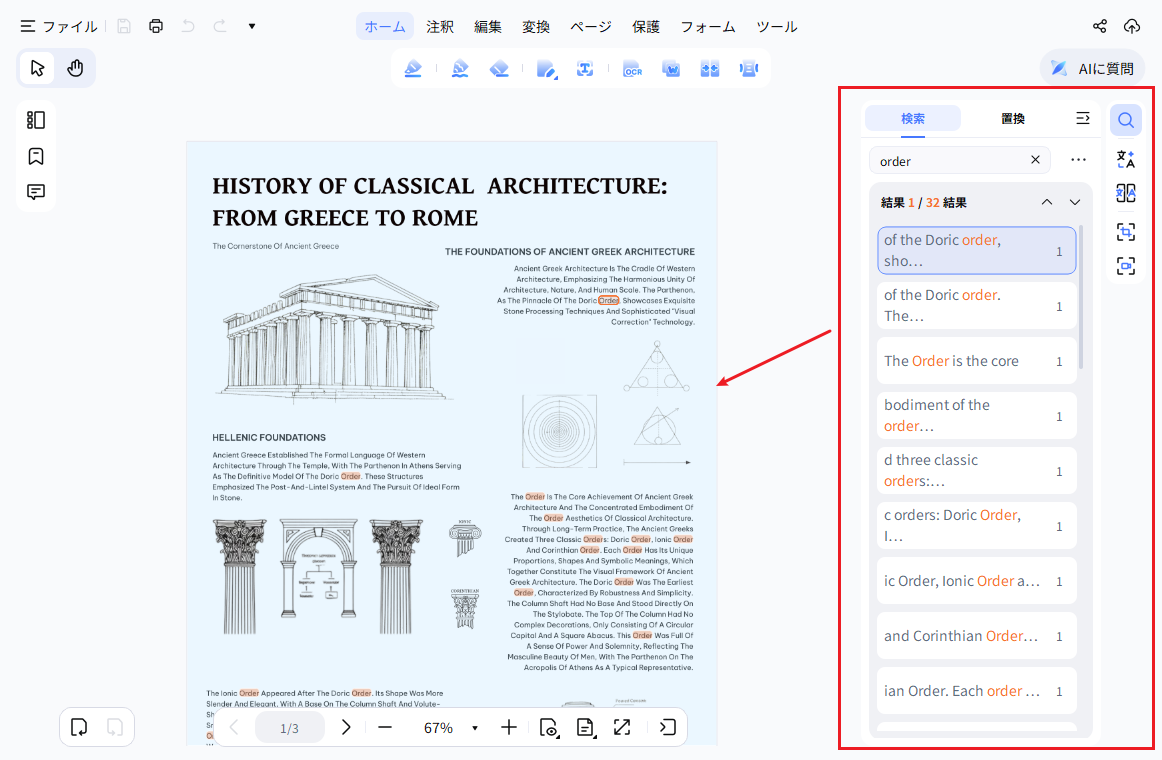Select result "bodiment of the order…"

point(977,416)
